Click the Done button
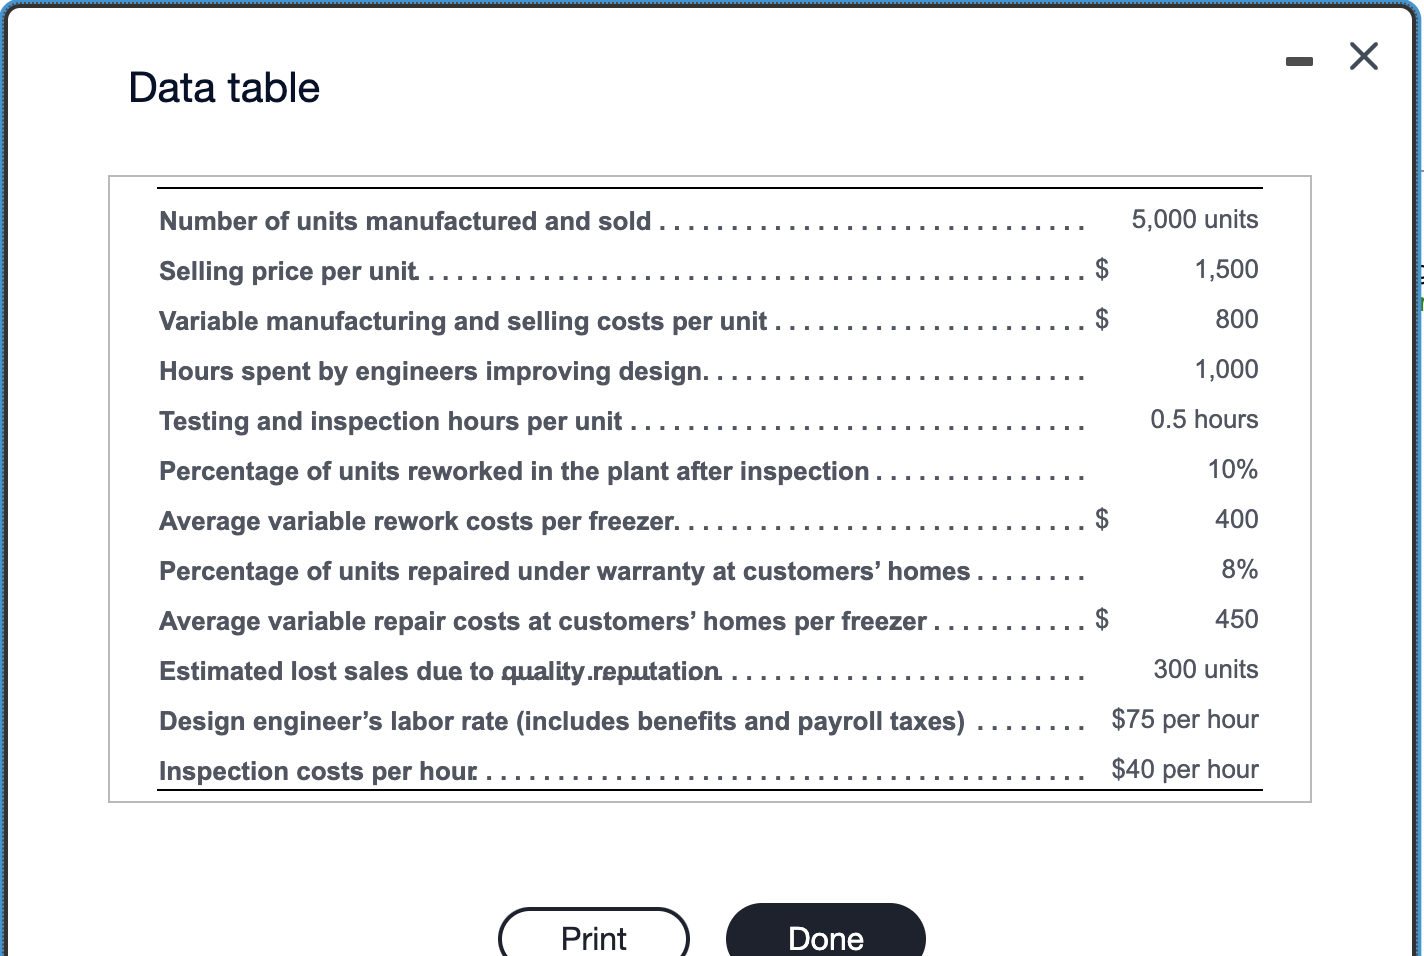Viewport: 1424px width, 956px height. [824, 937]
